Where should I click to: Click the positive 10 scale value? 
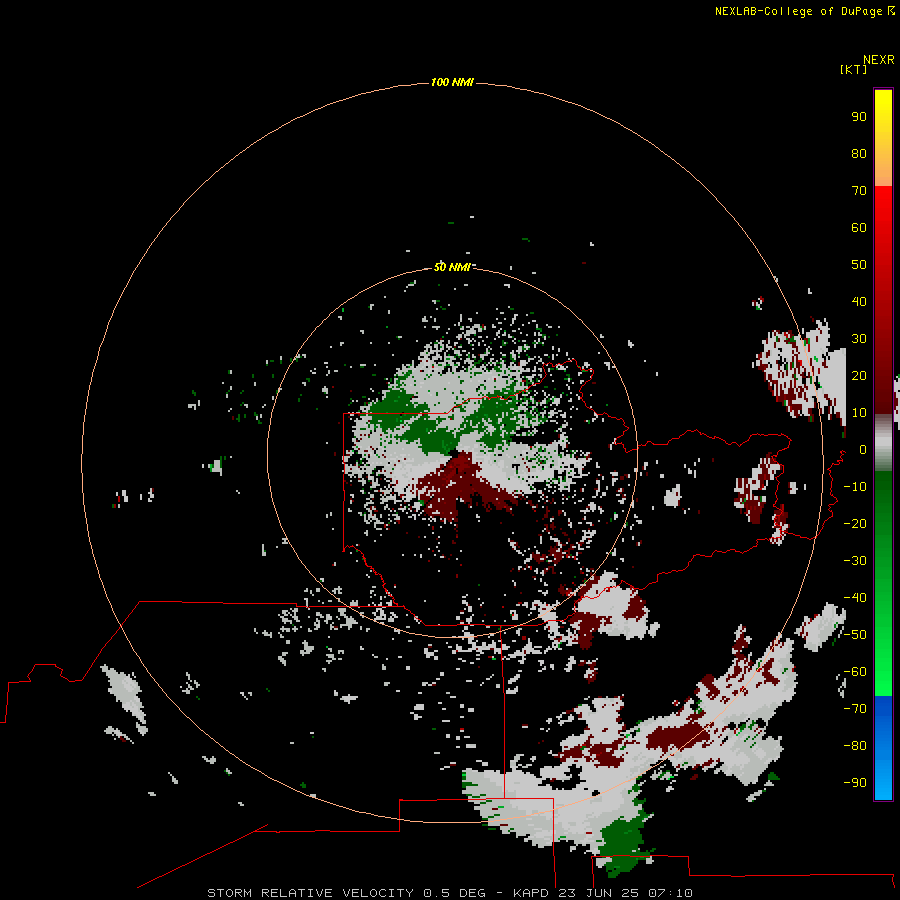pyautogui.click(x=859, y=413)
